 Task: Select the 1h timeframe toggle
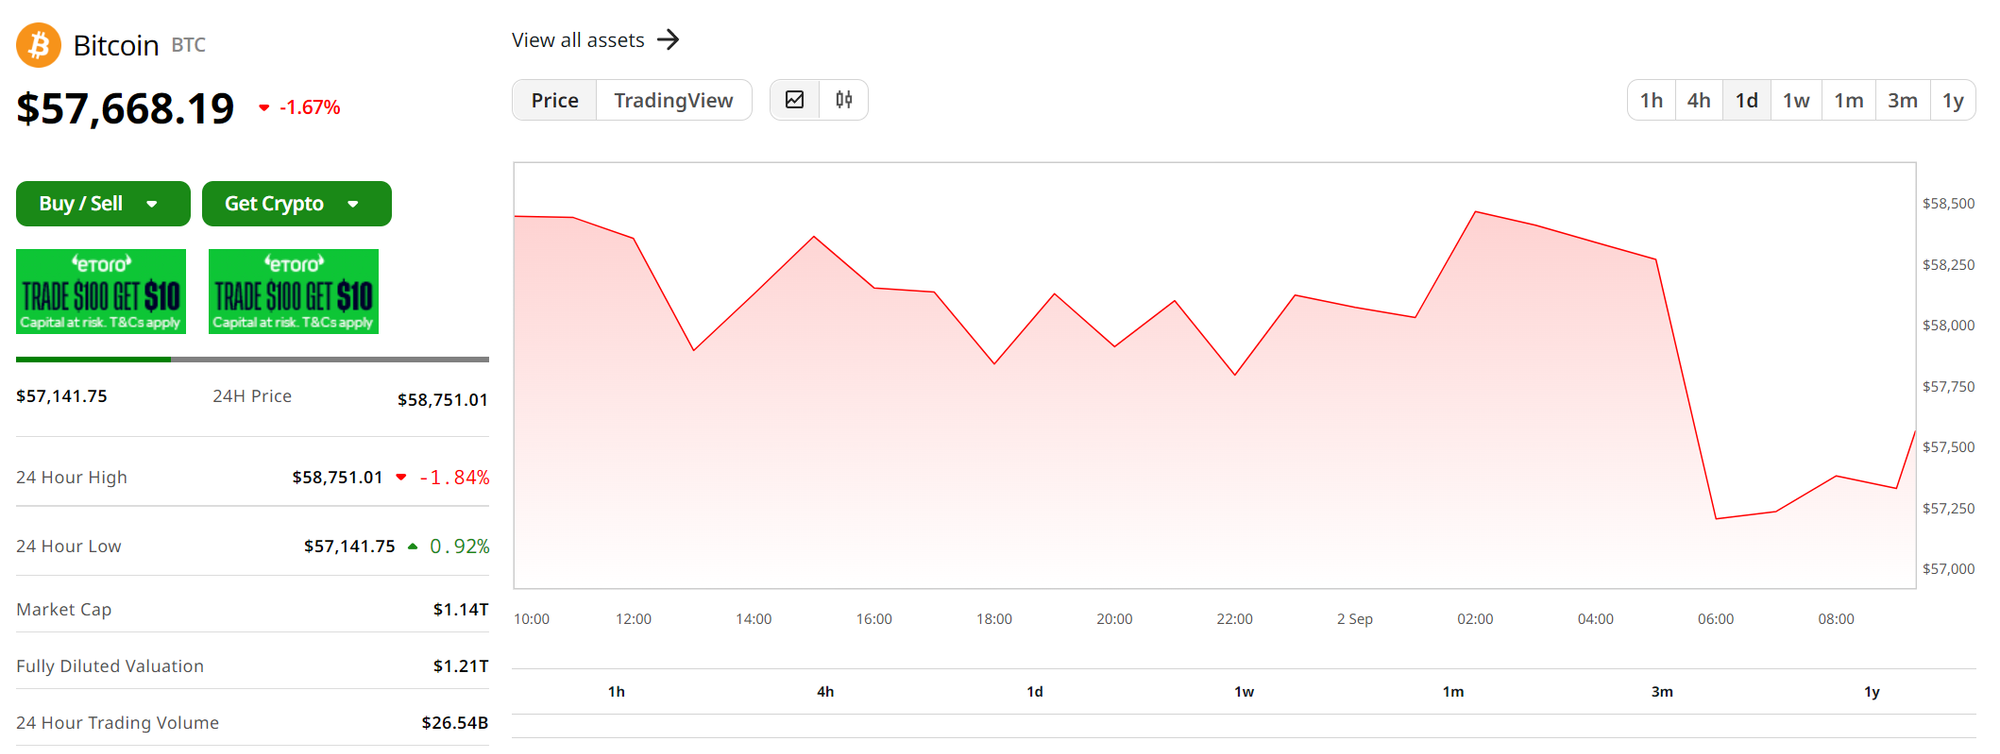(x=1651, y=100)
